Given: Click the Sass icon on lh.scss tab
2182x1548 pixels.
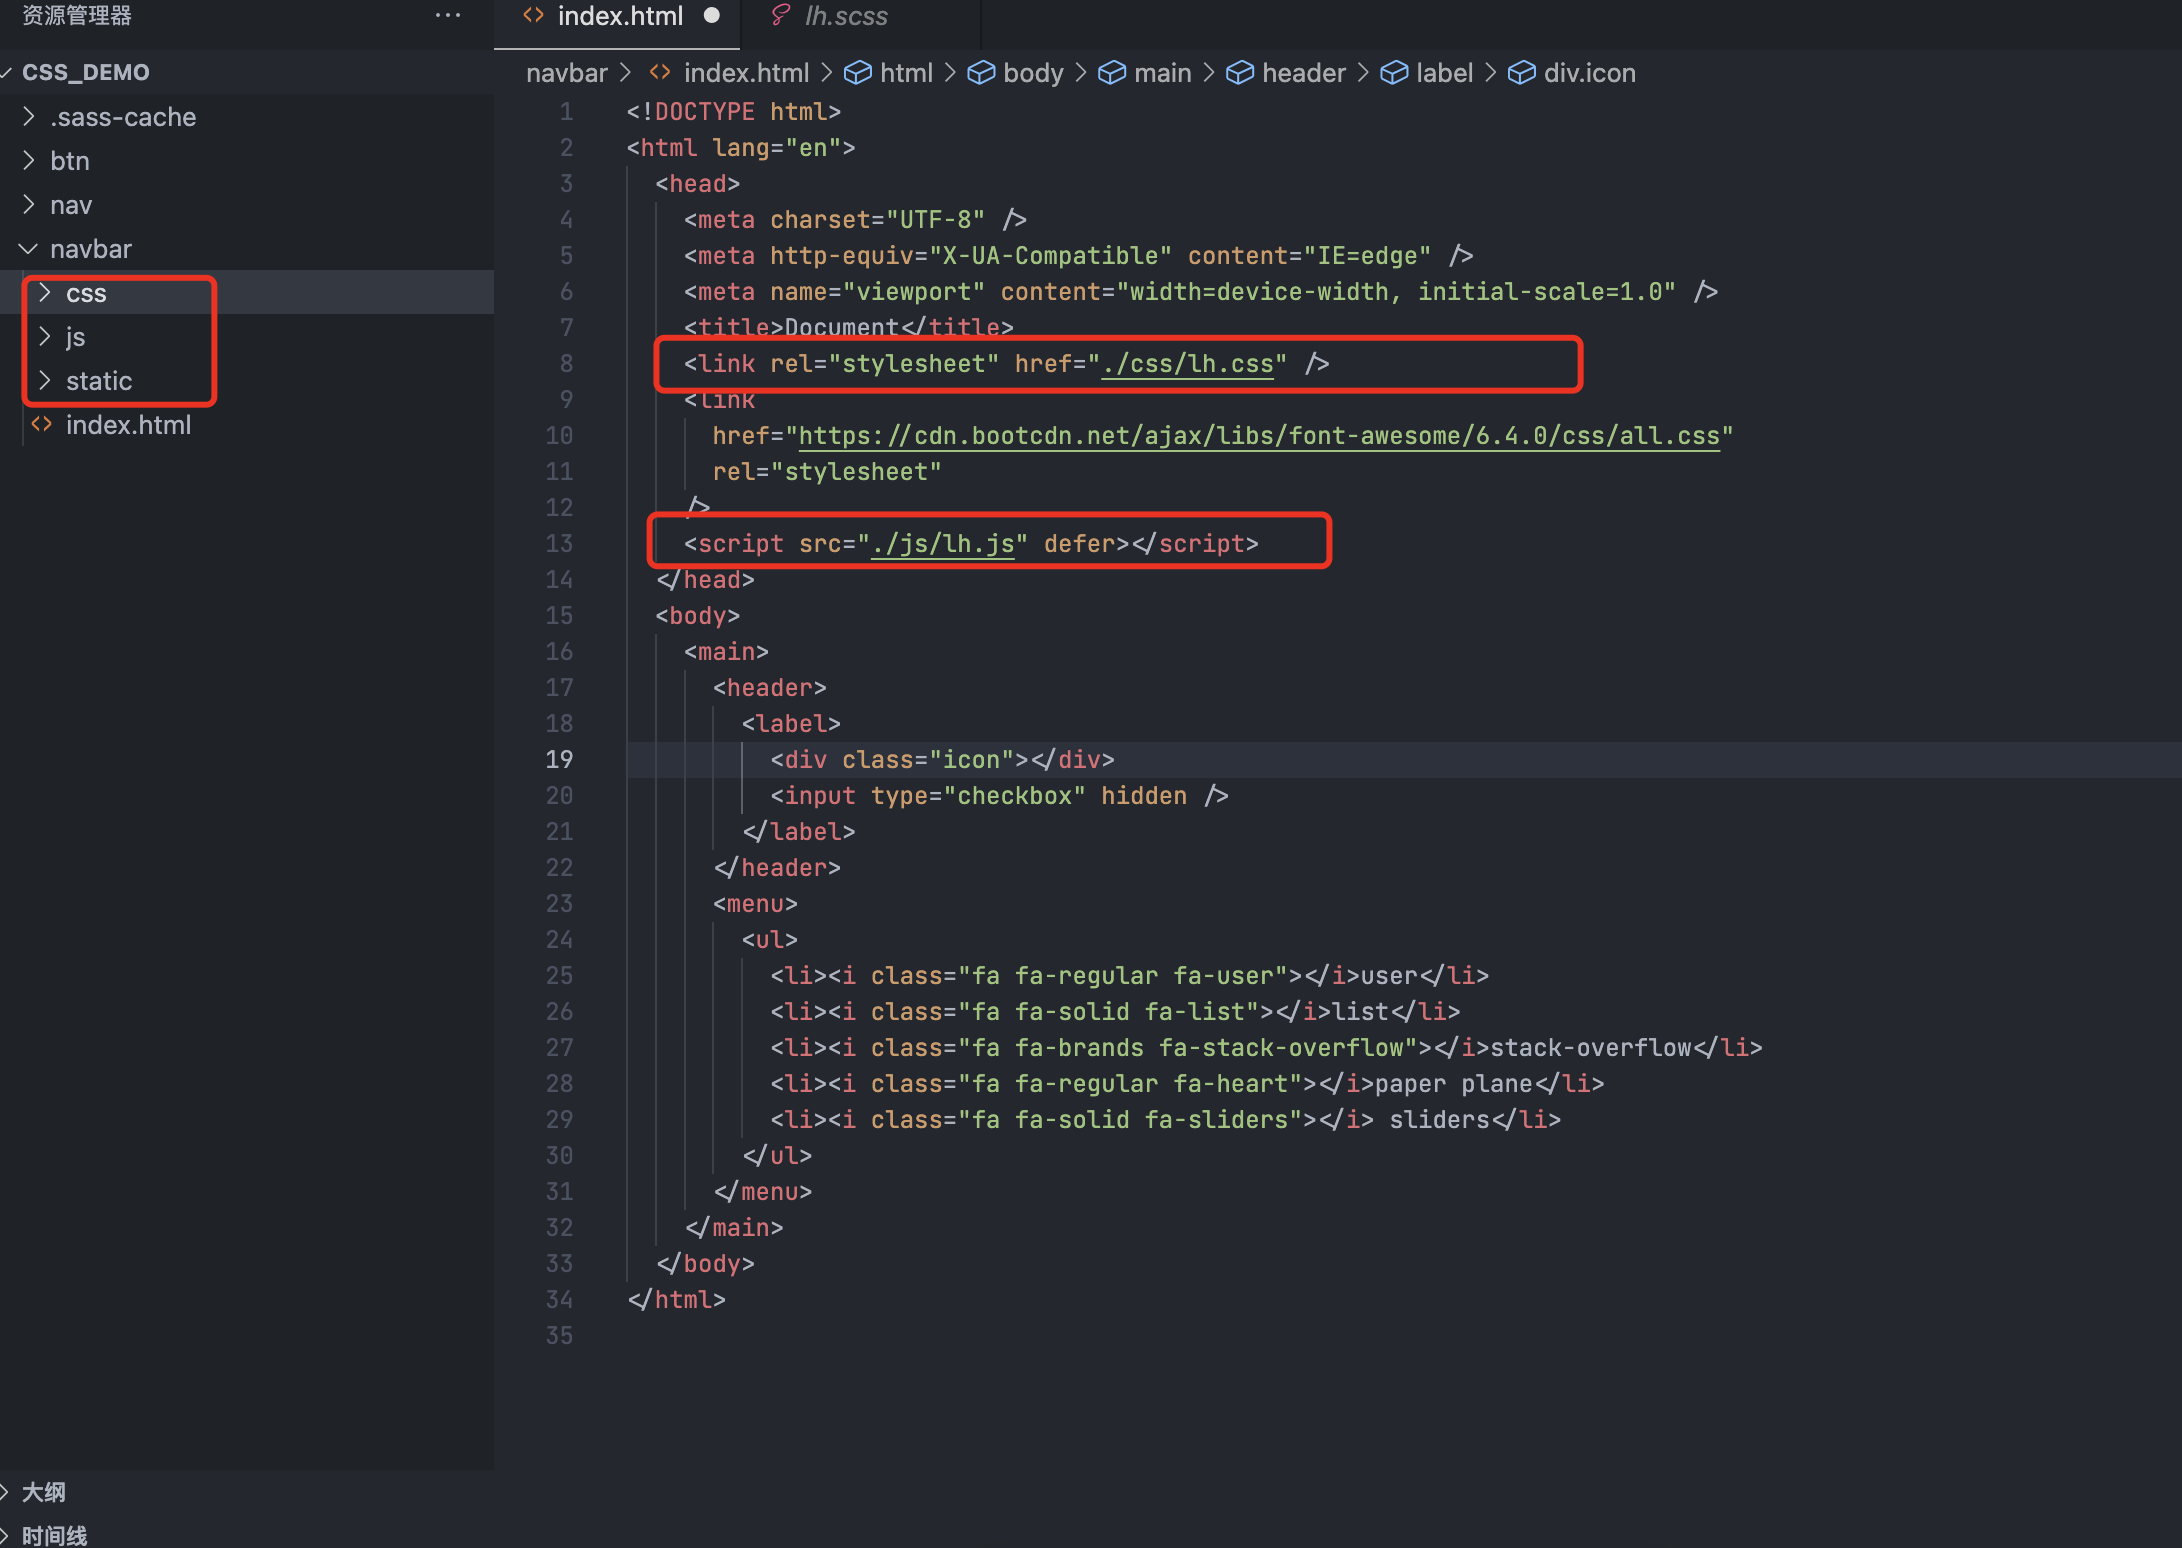Looking at the screenshot, I should (x=781, y=16).
